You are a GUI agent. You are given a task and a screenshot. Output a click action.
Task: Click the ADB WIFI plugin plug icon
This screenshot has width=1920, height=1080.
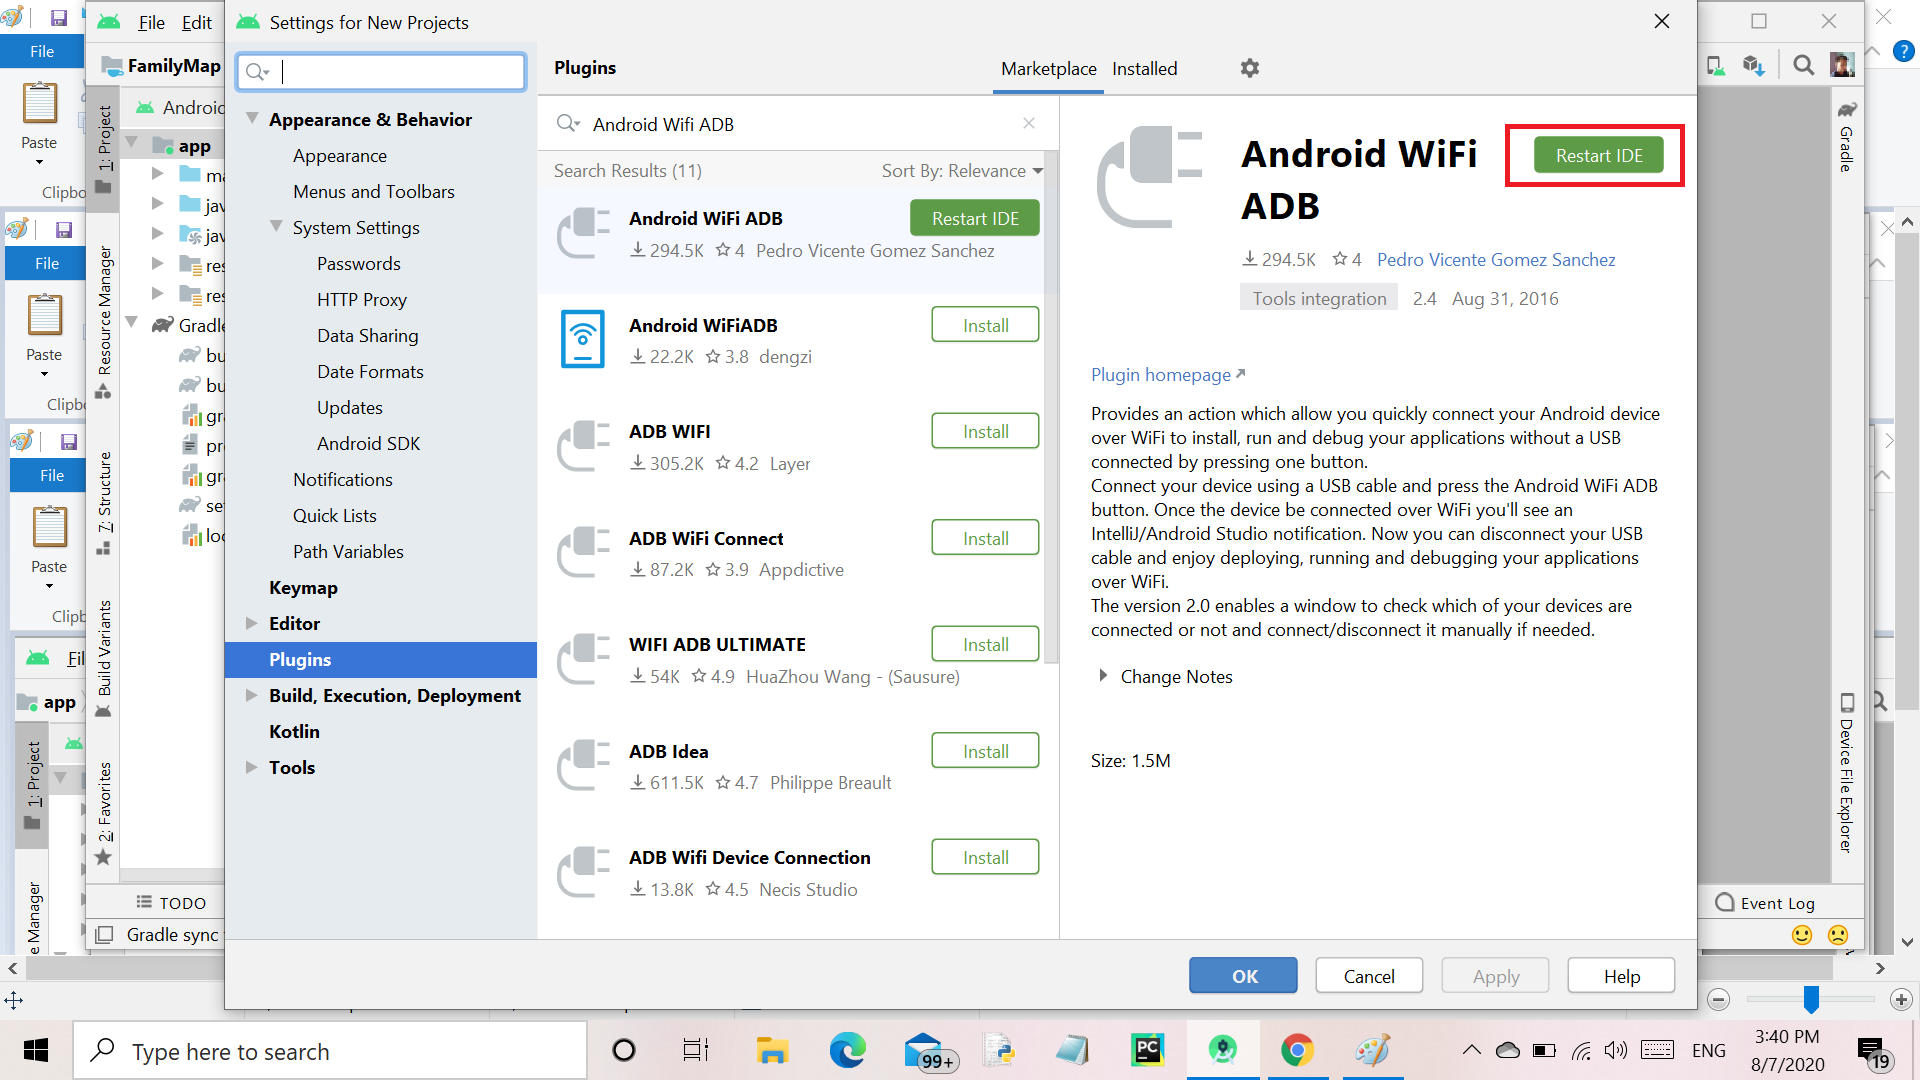[583, 446]
